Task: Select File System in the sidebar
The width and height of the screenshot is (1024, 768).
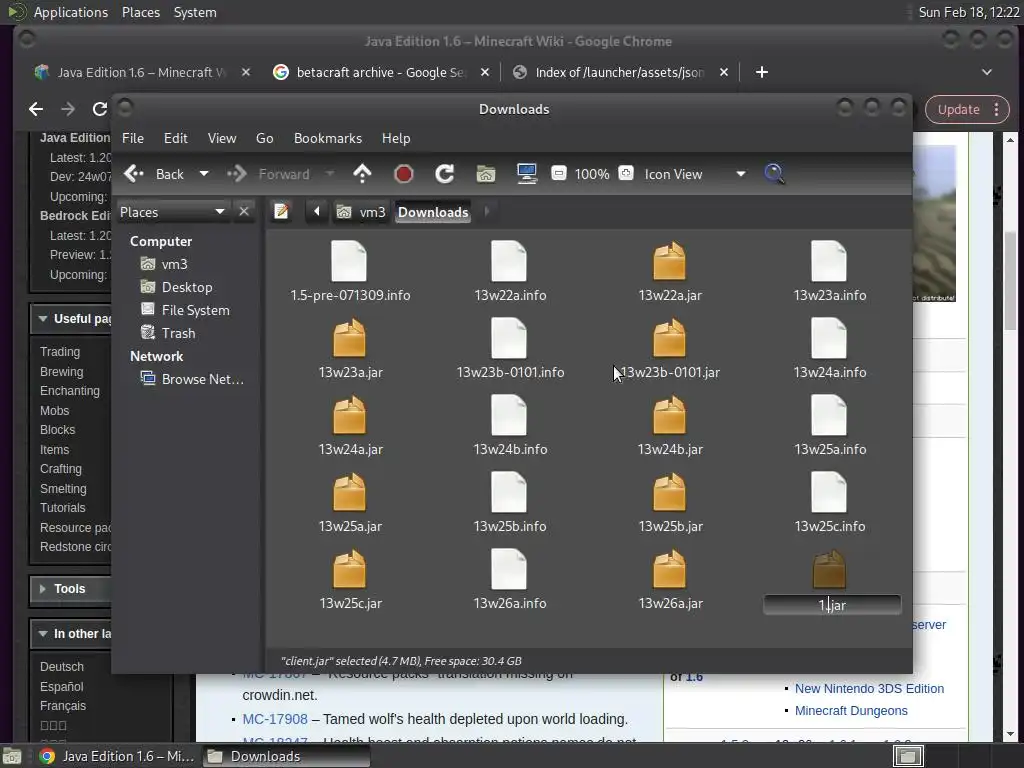Action: [x=185, y=310]
